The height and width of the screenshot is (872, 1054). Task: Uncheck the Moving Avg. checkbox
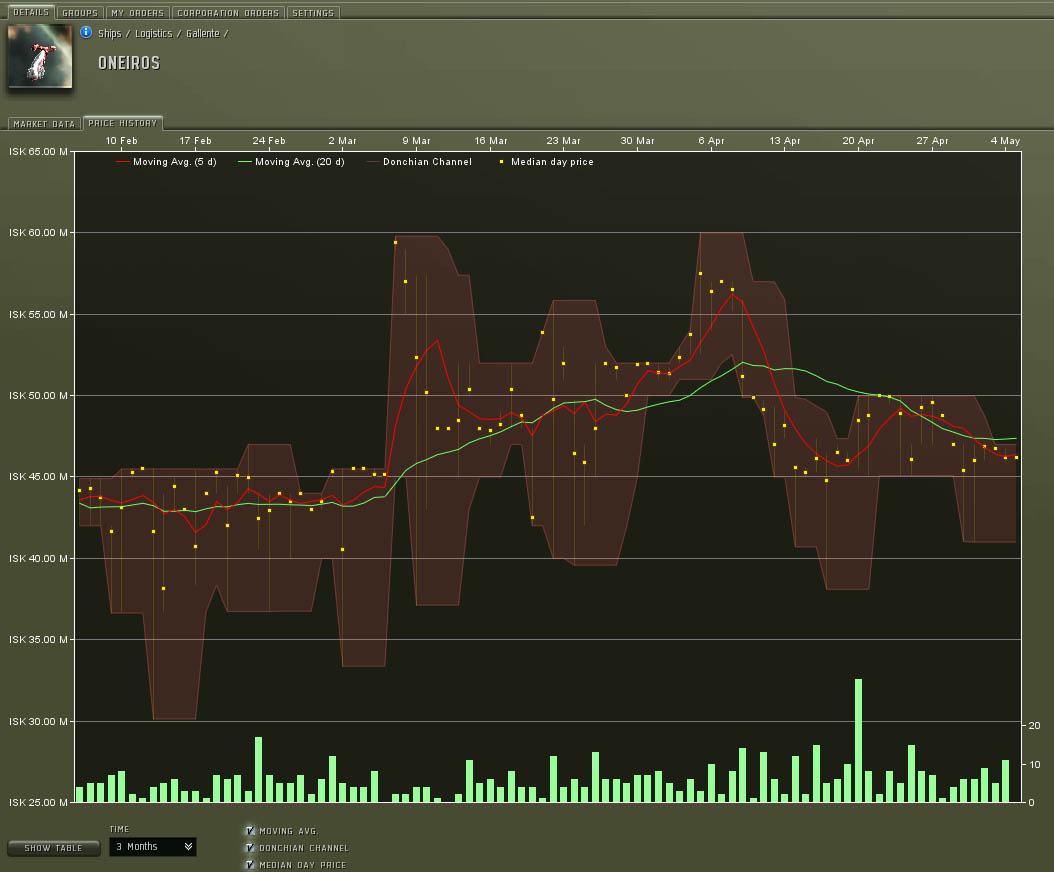point(249,830)
